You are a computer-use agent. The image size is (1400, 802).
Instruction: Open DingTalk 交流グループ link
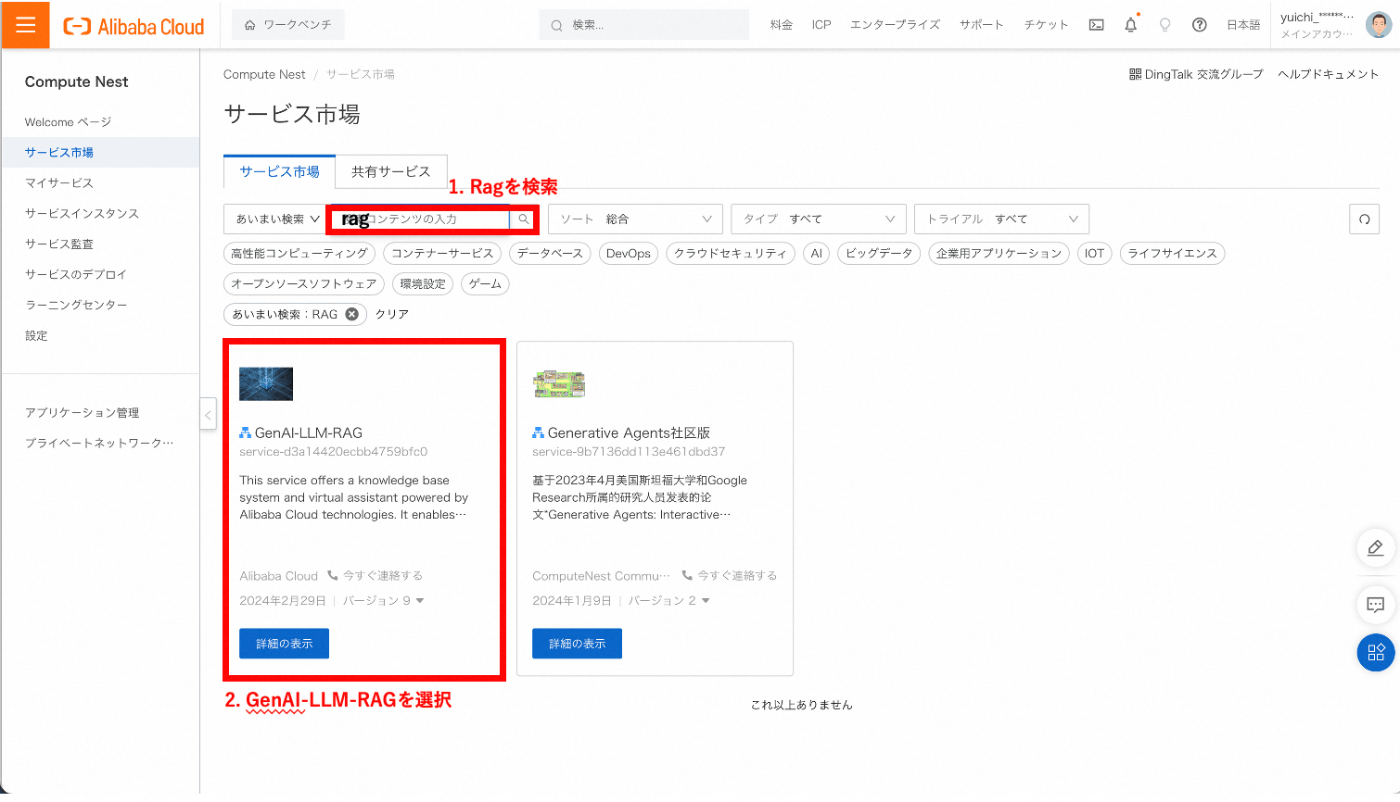click(1205, 74)
